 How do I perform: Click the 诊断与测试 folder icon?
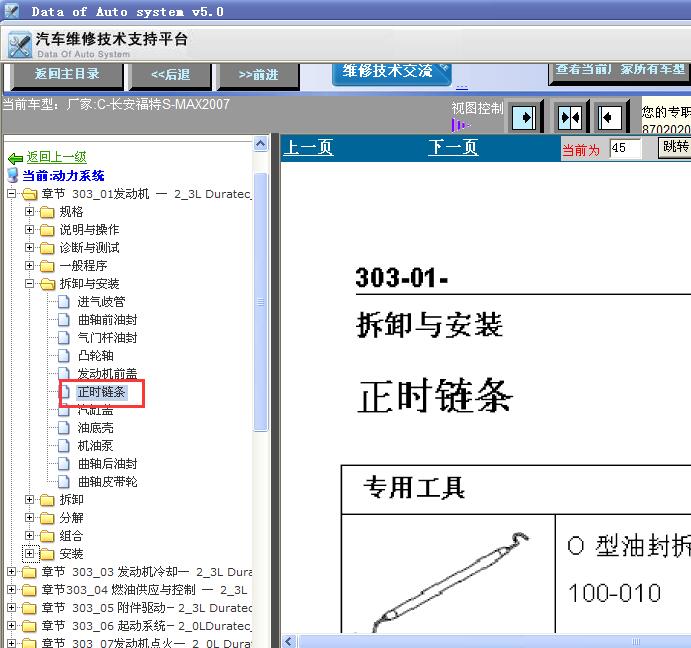tap(47, 249)
